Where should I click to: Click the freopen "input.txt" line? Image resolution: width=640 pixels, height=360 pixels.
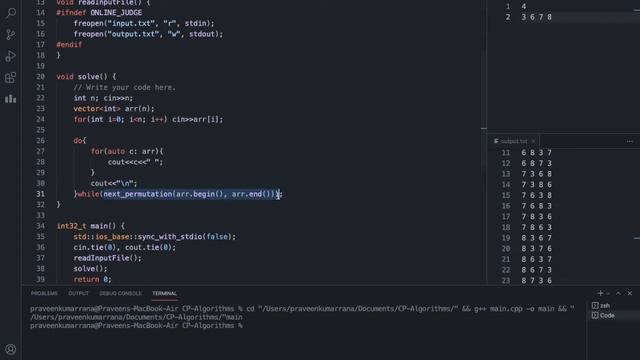[x=144, y=23]
